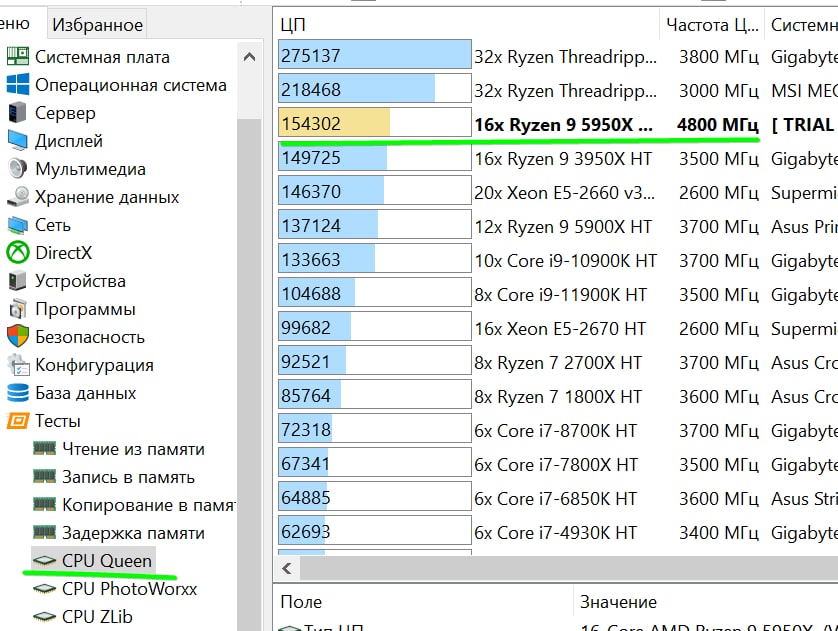The image size is (838, 631).
Task: Select the Запись в память test
Action: point(128,477)
